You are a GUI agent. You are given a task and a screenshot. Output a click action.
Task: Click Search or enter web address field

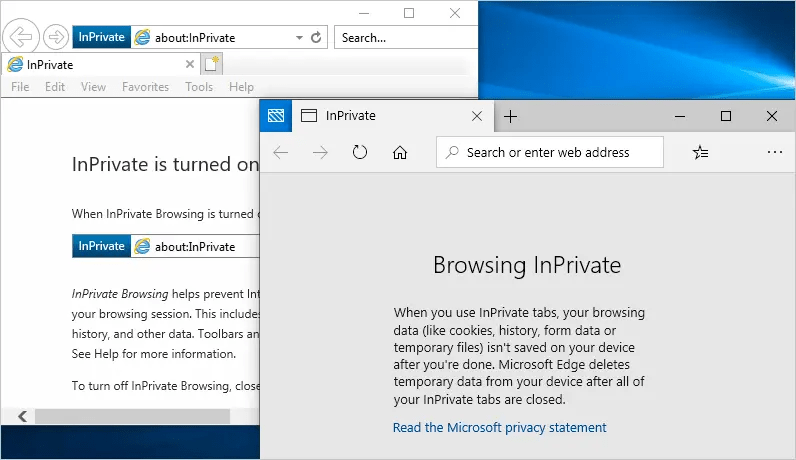pyautogui.click(x=550, y=152)
